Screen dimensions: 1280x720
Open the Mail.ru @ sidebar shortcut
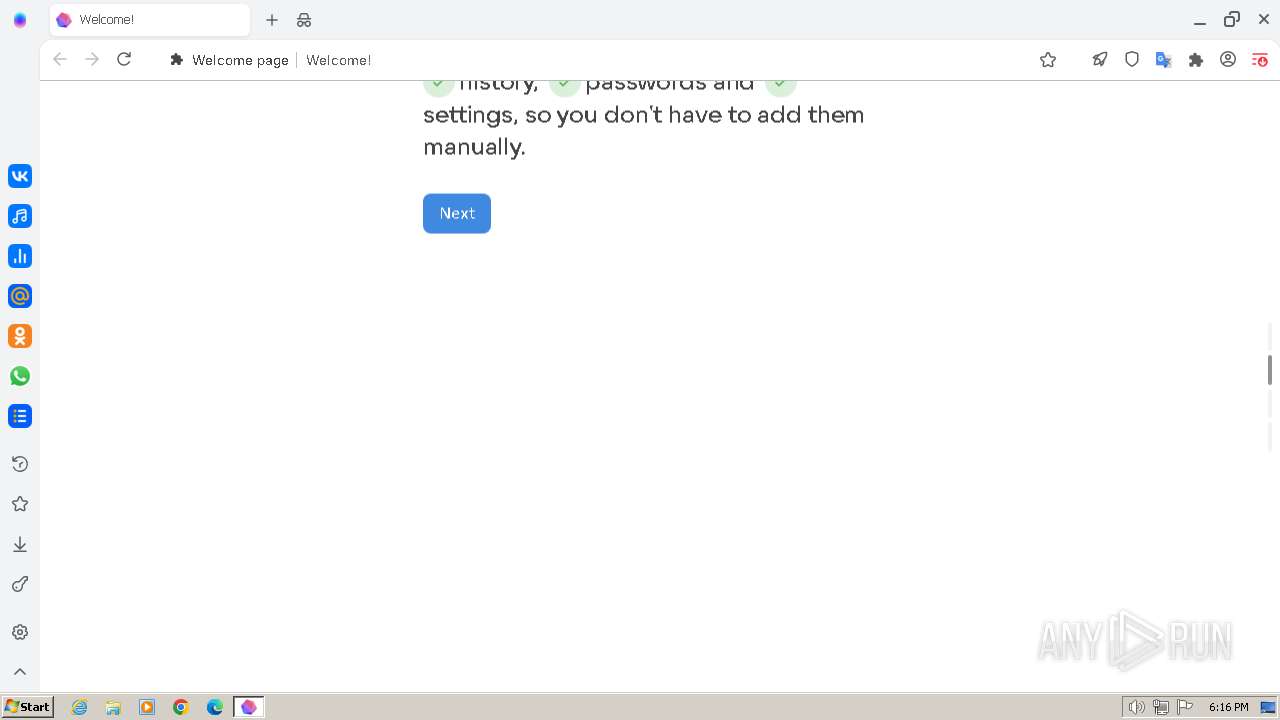[20, 296]
